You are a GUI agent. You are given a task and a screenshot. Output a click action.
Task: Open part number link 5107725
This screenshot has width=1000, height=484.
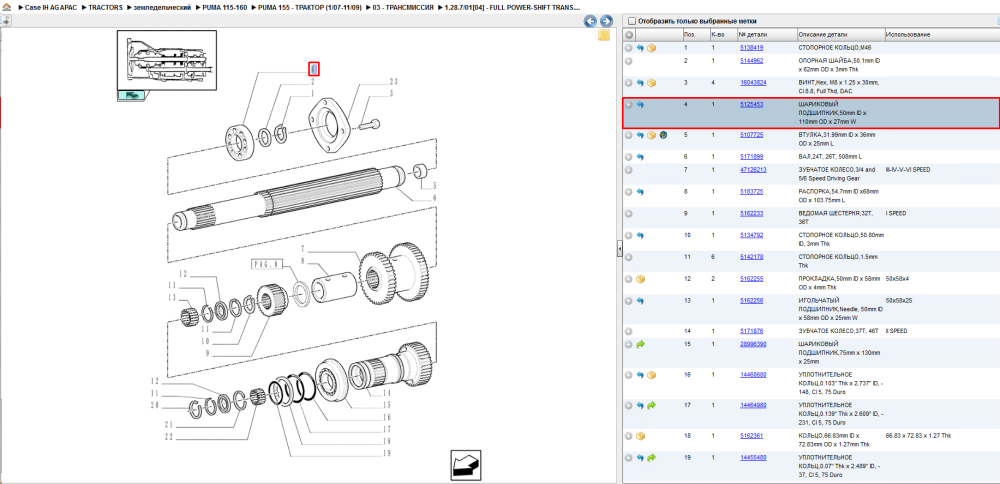coord(751,135)
